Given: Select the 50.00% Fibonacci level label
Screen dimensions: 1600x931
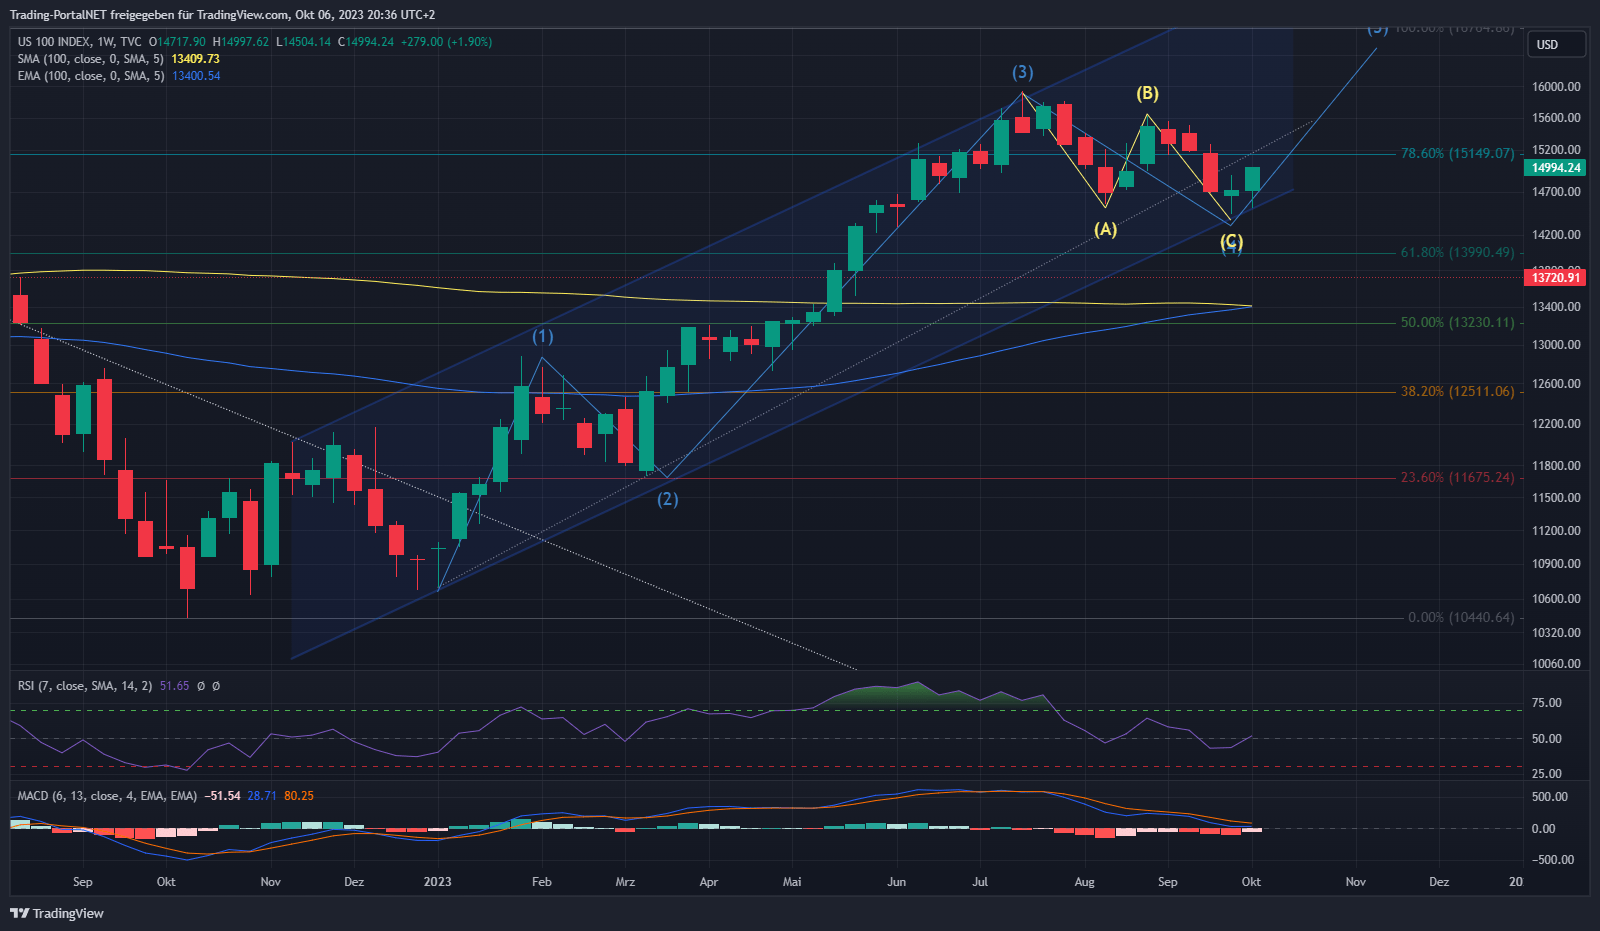Looking at the screenshot, I should [x=1457, y=323].
